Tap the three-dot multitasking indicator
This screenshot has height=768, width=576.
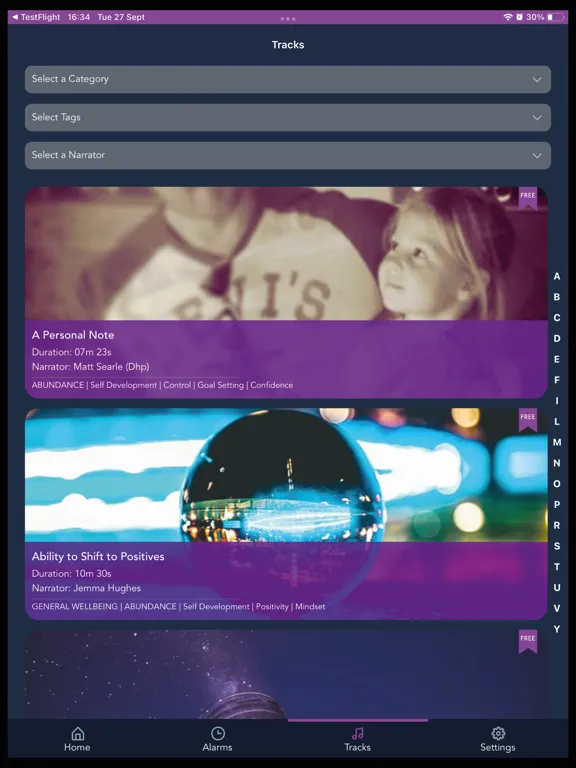[288, 19]
